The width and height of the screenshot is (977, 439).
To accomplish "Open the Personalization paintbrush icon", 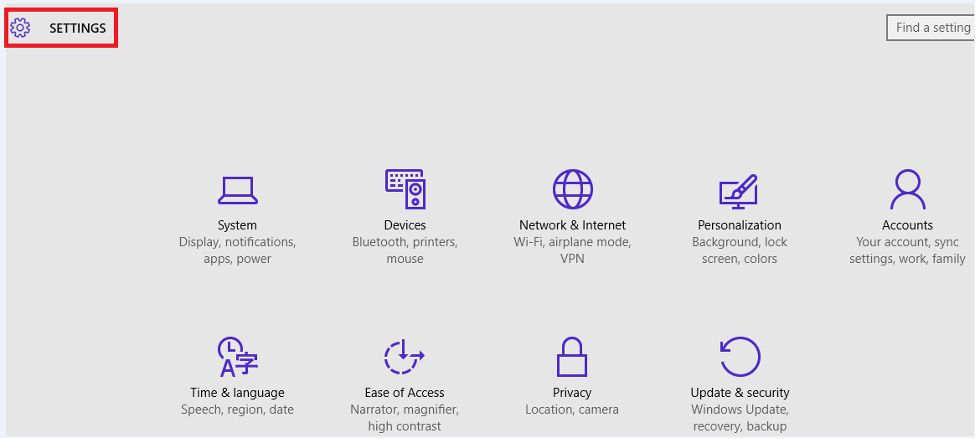I will (739, 192).
